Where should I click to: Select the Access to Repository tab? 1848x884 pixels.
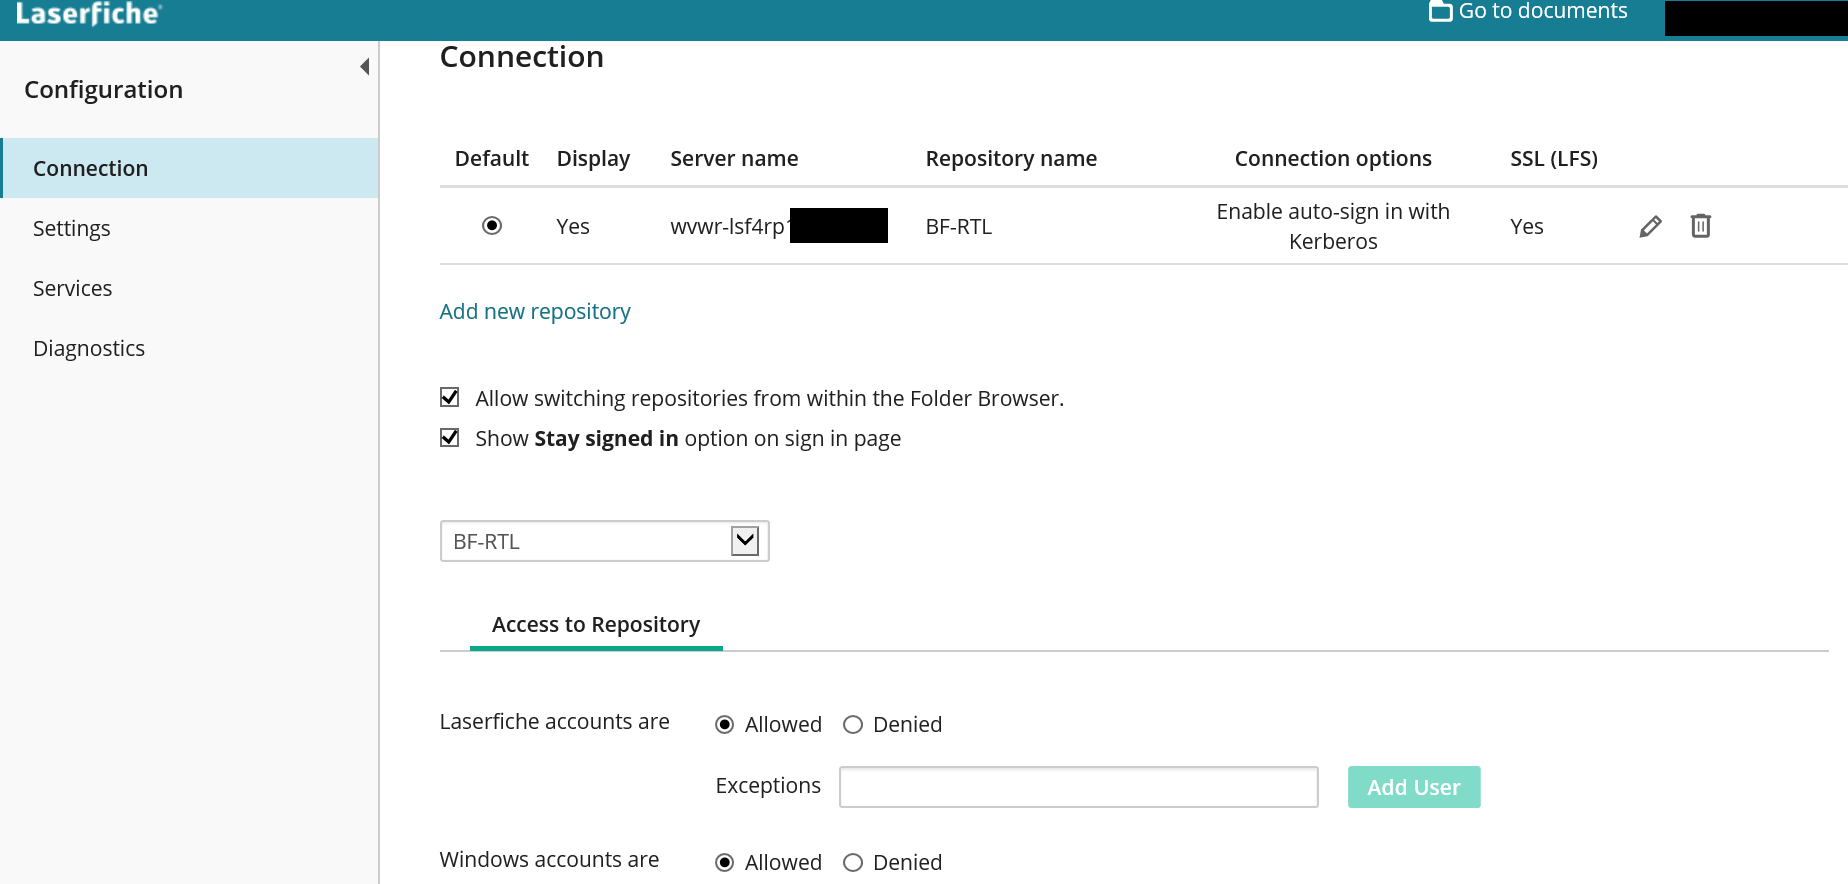click(x=596, y=625)
